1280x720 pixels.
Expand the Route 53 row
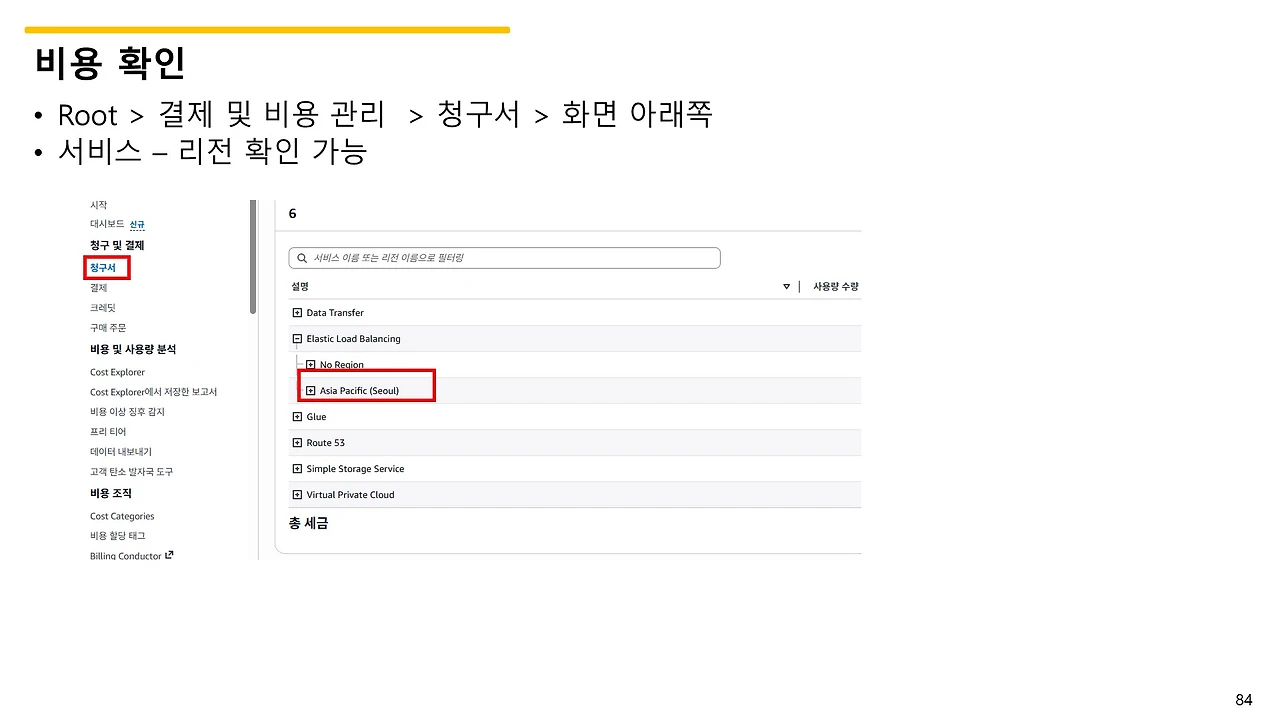coord(297,443)
